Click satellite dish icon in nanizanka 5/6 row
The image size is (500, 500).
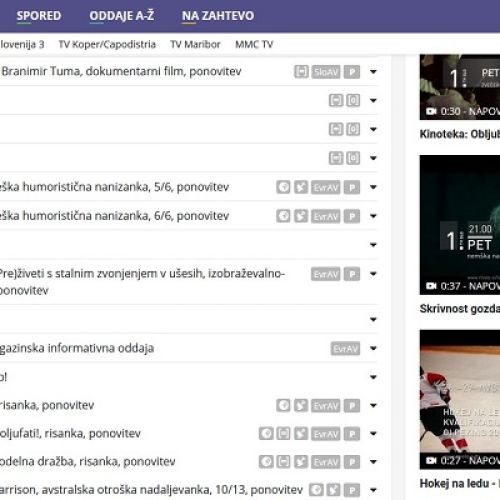pos(301,187)
